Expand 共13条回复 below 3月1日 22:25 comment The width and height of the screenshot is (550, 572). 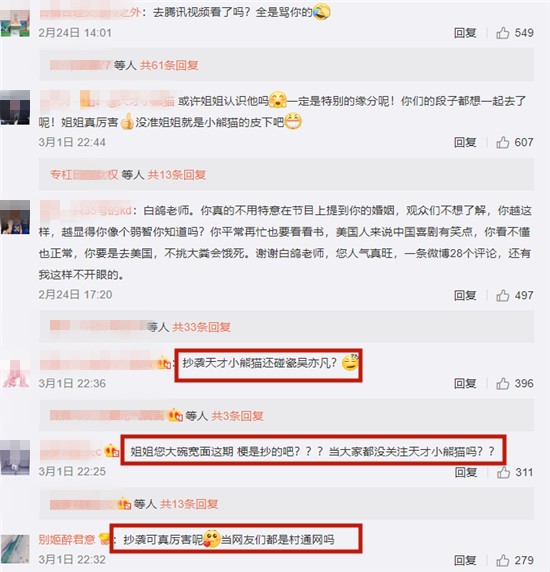point(189,504)
